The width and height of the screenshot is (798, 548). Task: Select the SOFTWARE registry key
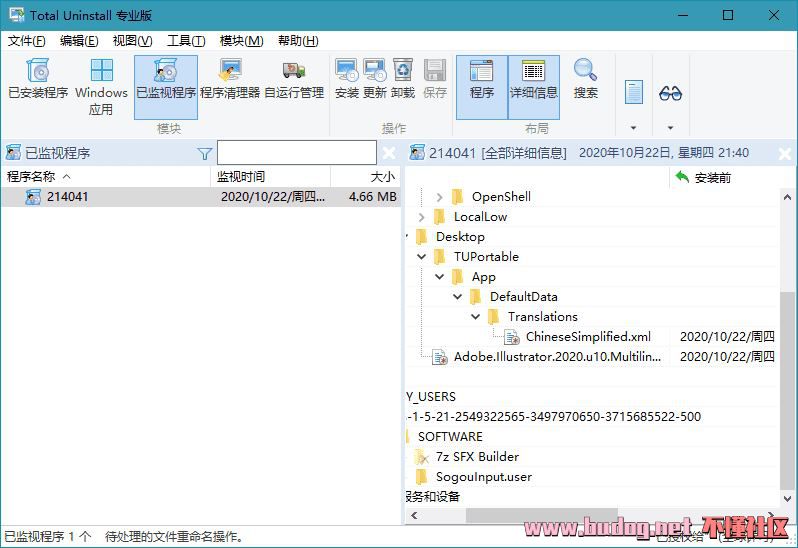[450, 437]
